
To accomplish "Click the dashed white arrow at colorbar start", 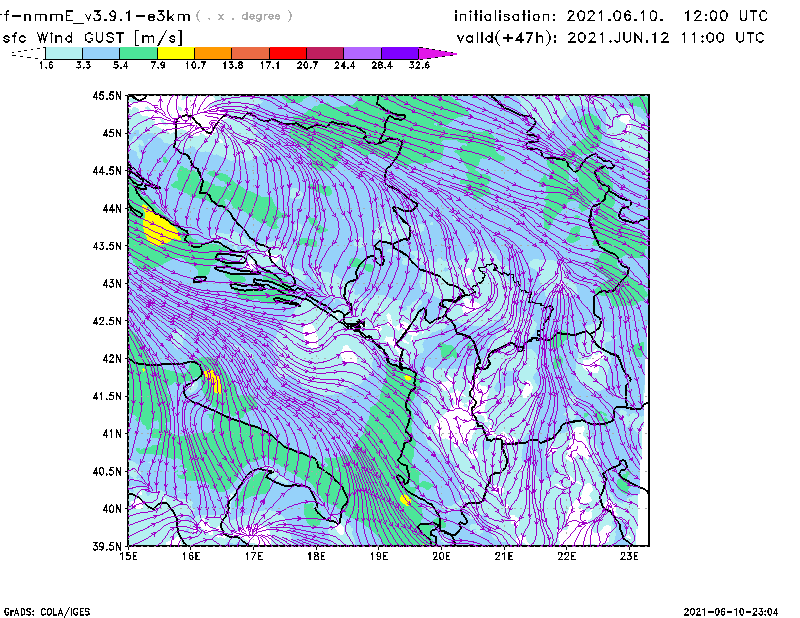I will (28, 53).
